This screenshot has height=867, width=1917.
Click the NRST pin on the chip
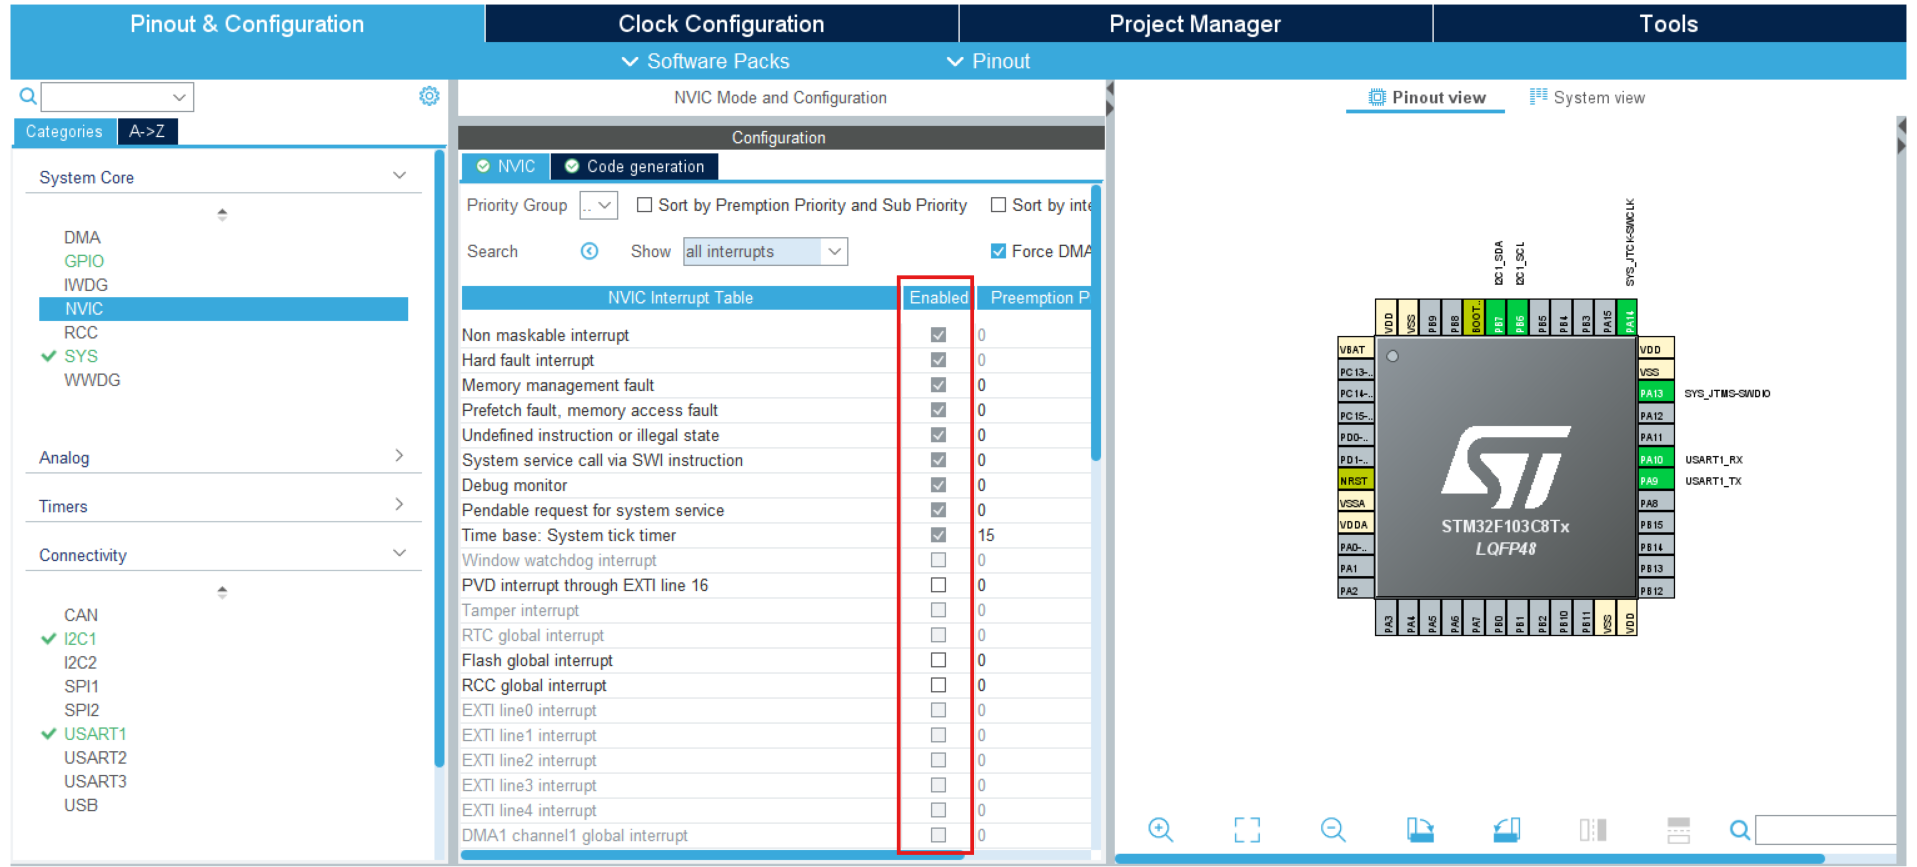(x=1356, y=481)
